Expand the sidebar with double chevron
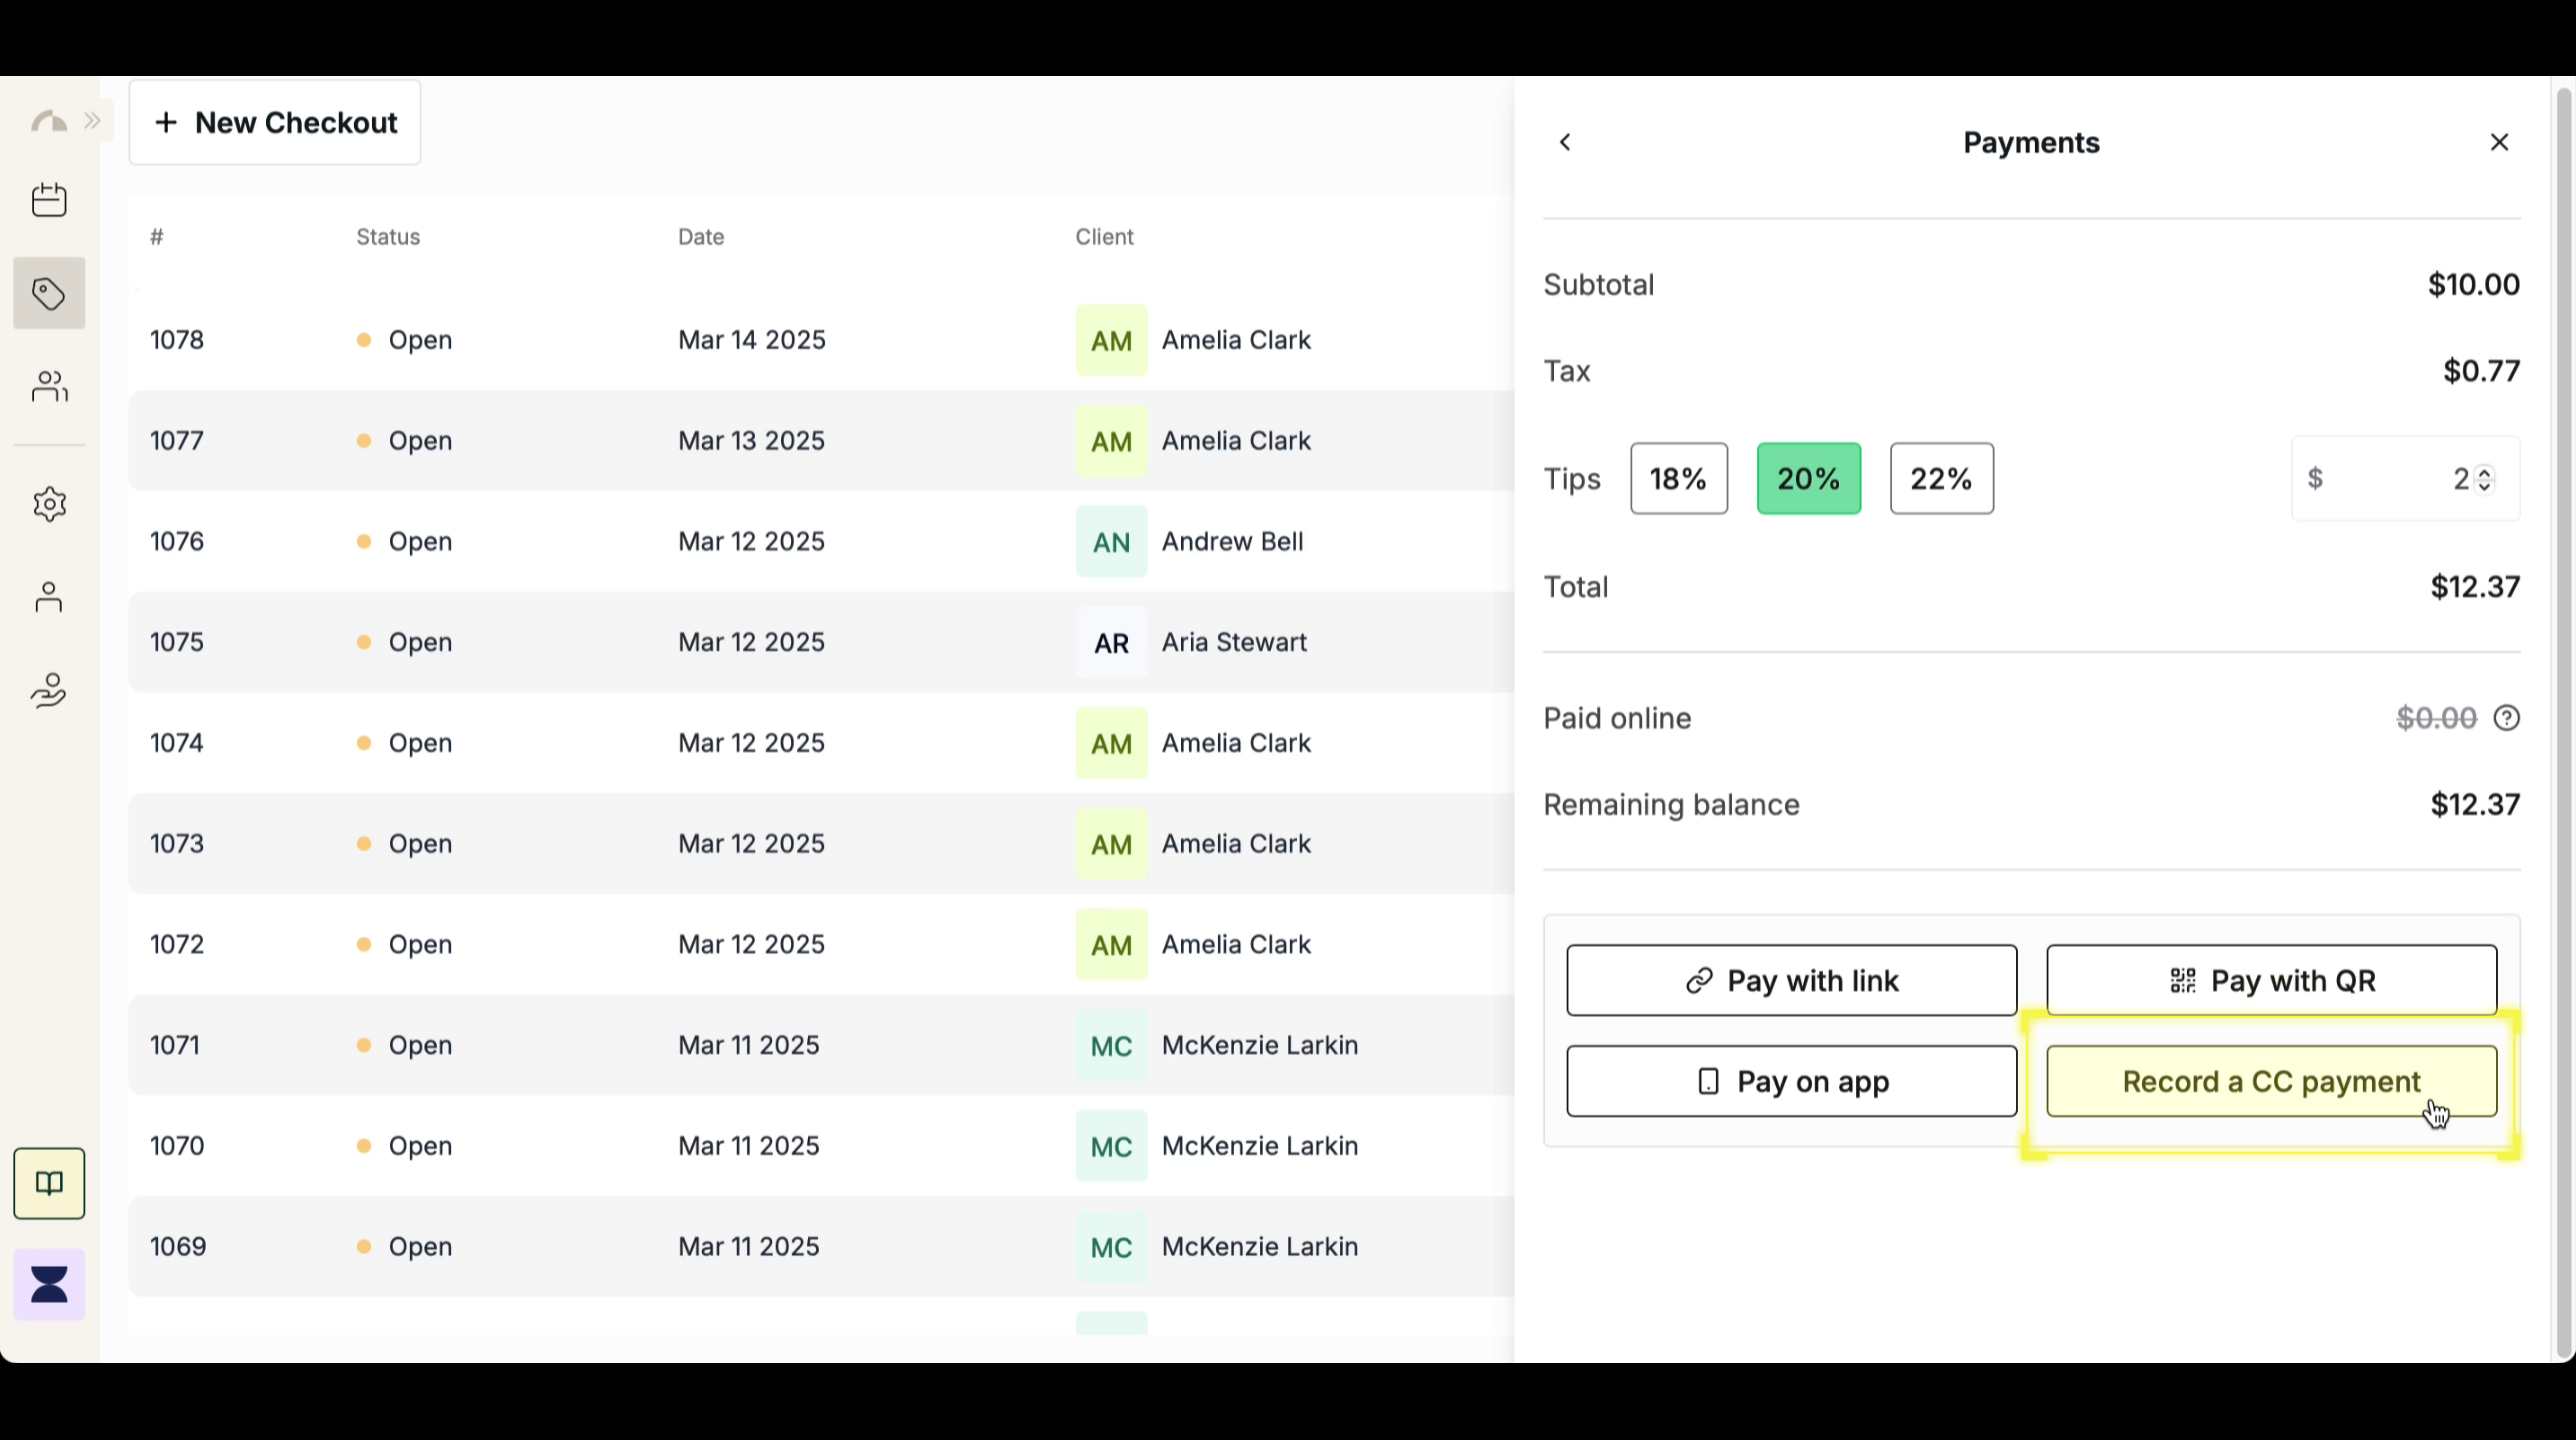2576x1440 pixels. point(93,121)
